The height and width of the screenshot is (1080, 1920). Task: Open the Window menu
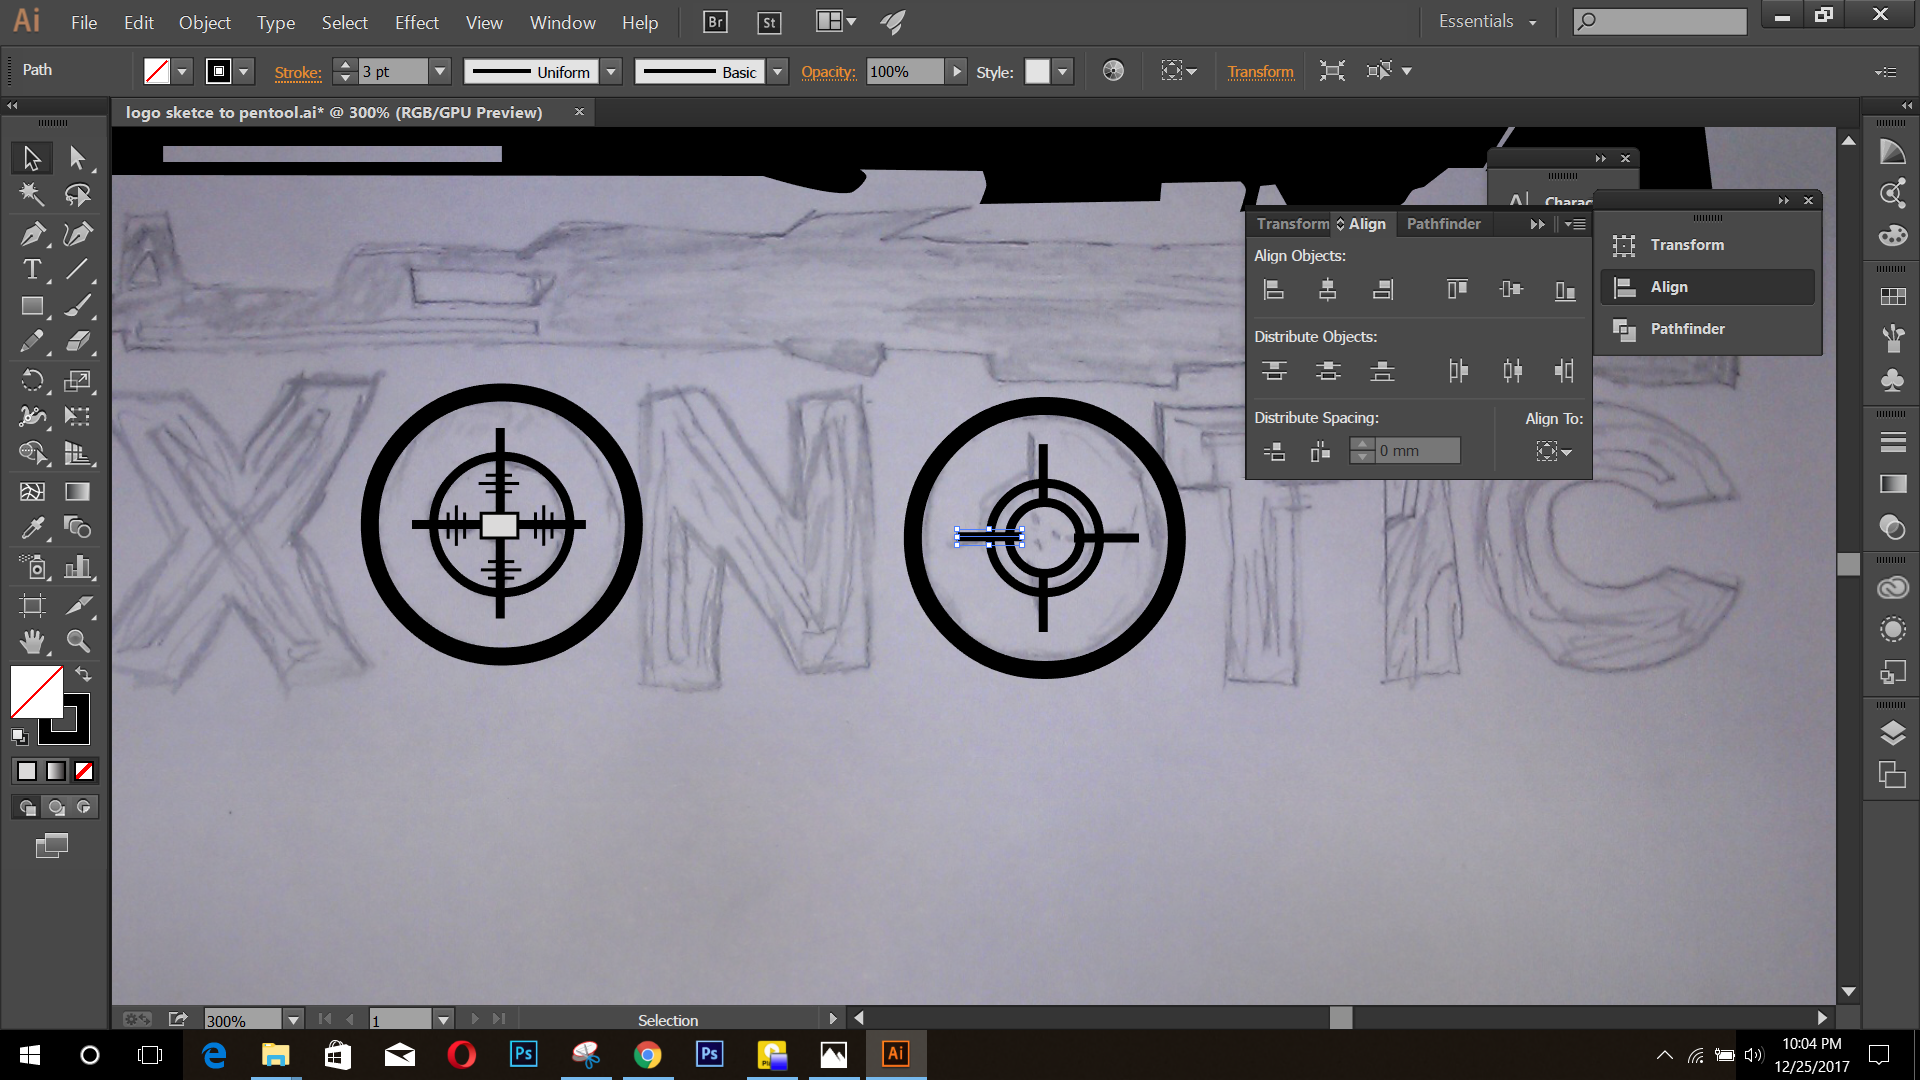click(562, 22)
